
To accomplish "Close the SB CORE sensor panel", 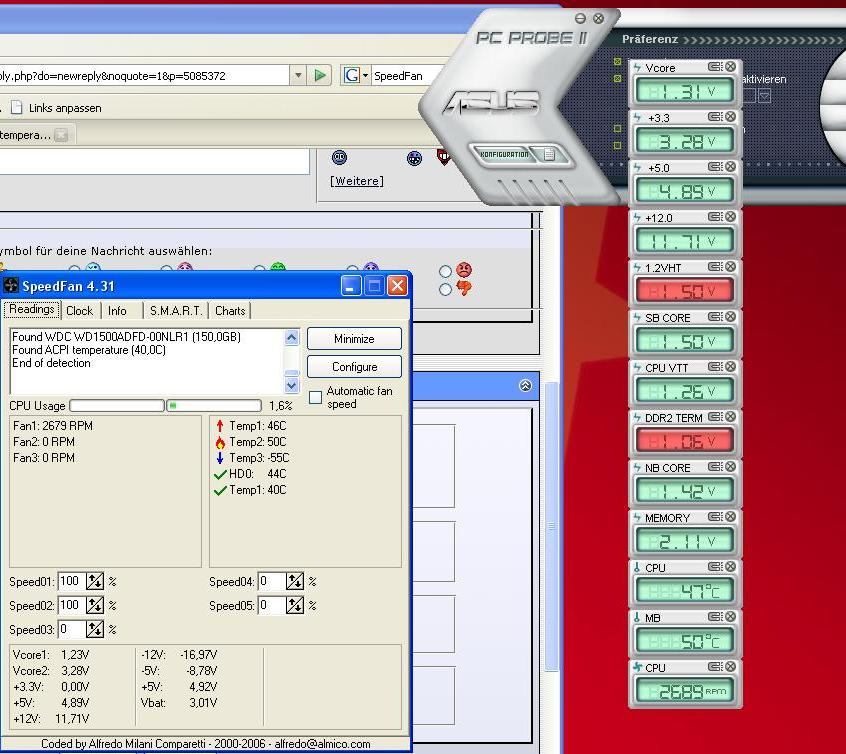I will point(731,316).
